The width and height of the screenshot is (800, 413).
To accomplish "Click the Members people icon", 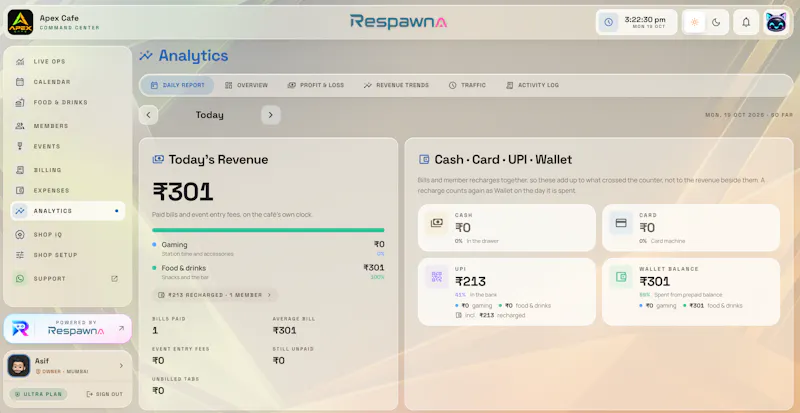I will point(20,126).
